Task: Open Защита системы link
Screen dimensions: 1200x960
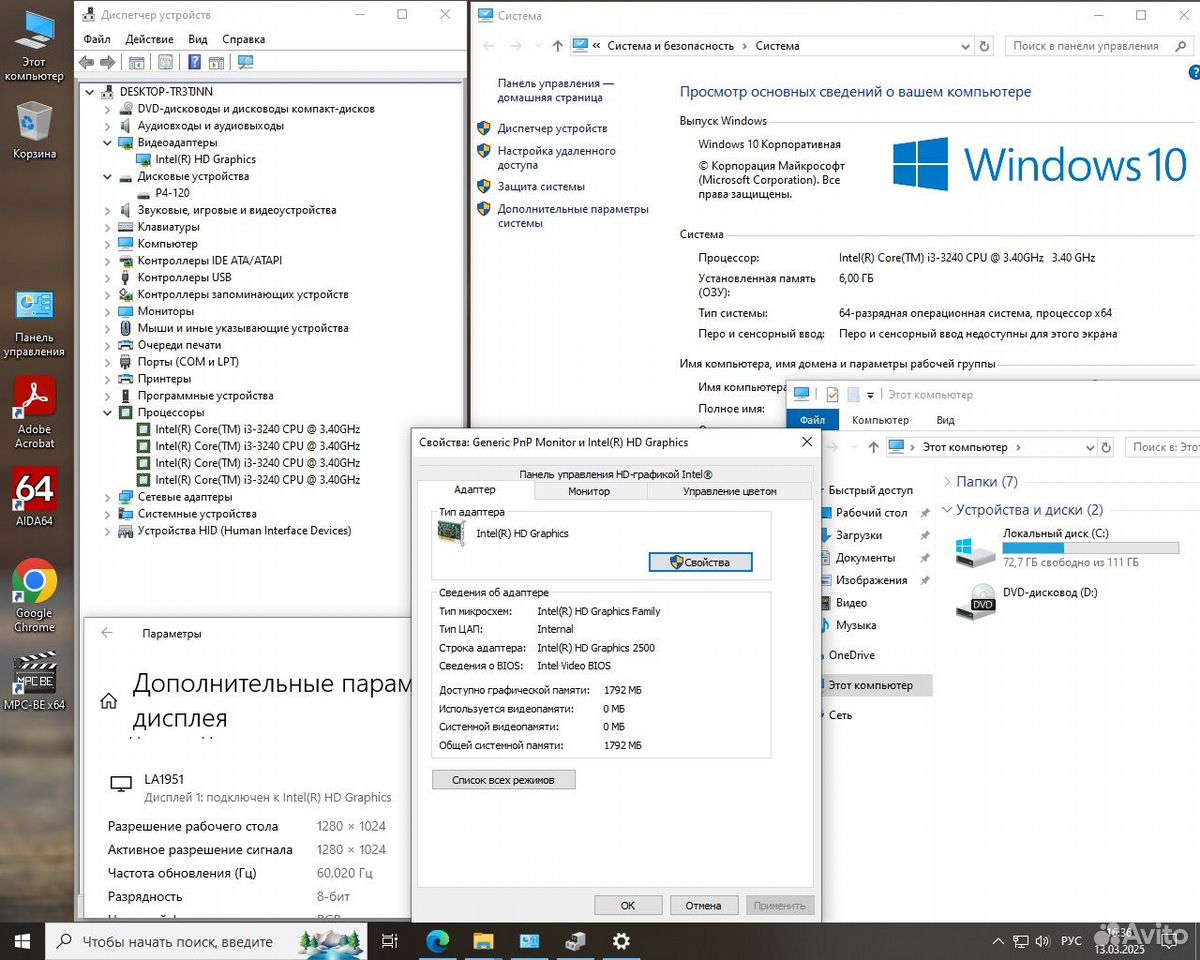Action: pyautogui.click(x=541, y=186)
